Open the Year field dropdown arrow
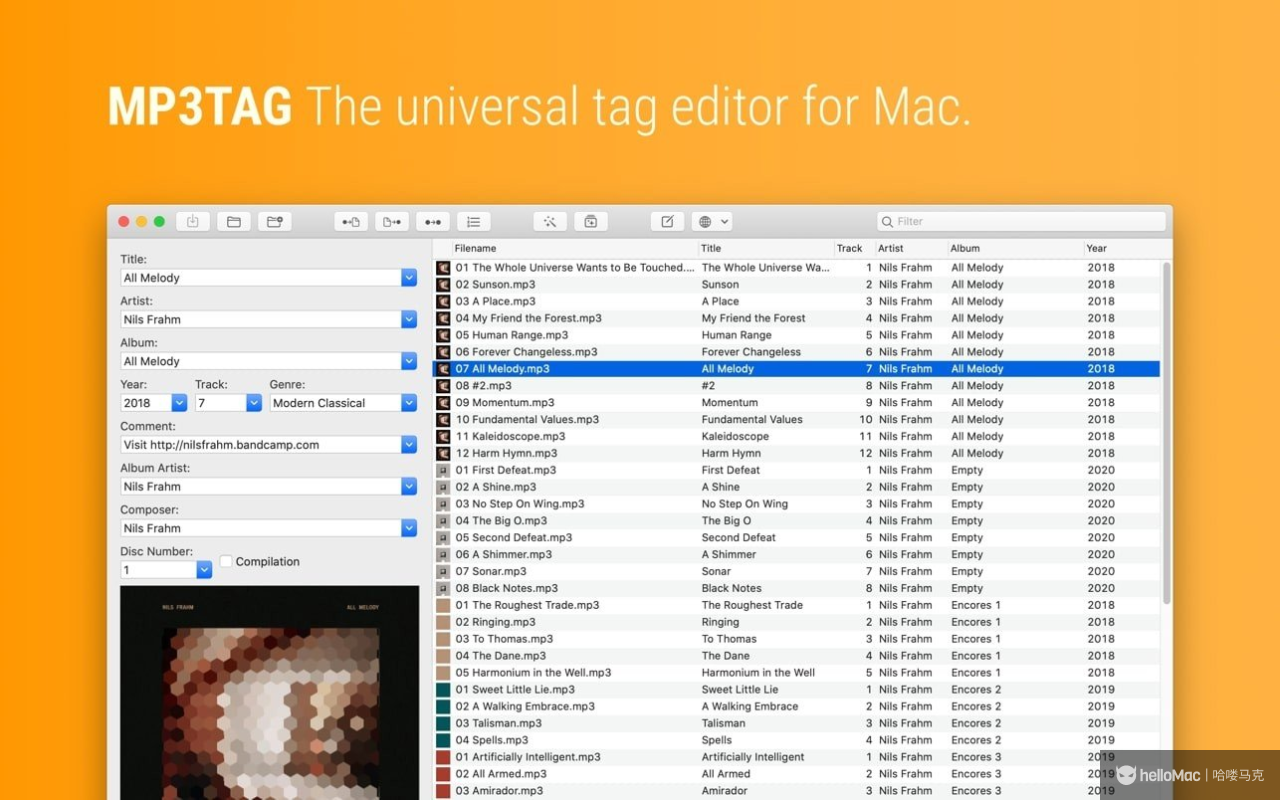 180,403
